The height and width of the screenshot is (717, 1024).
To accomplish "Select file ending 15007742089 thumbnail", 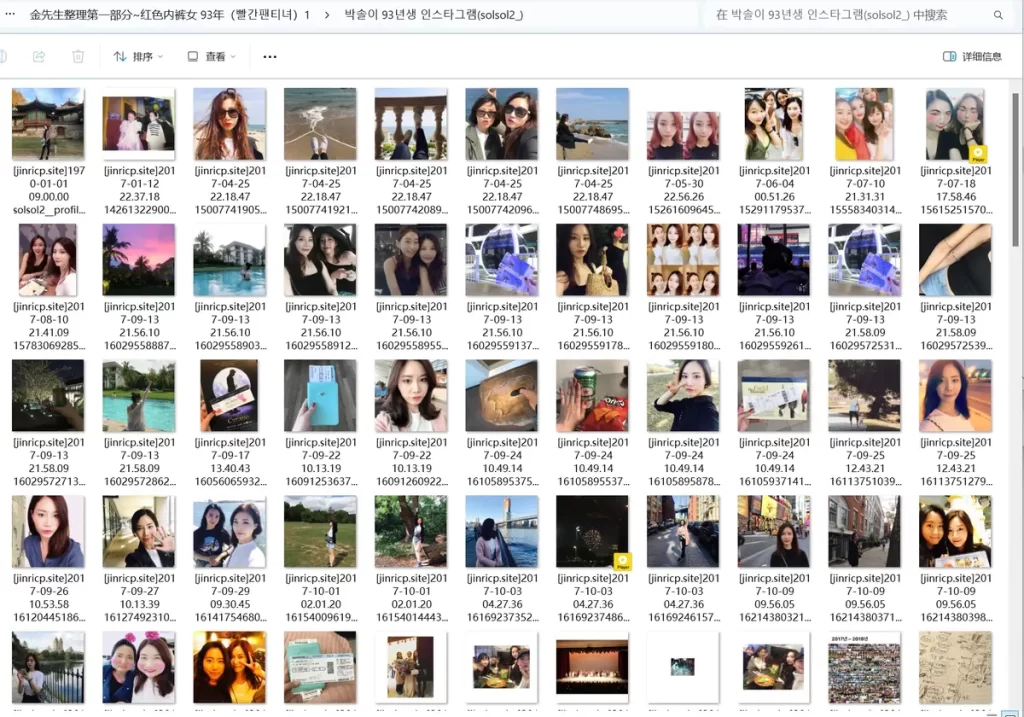I will [x=411, y=124].
